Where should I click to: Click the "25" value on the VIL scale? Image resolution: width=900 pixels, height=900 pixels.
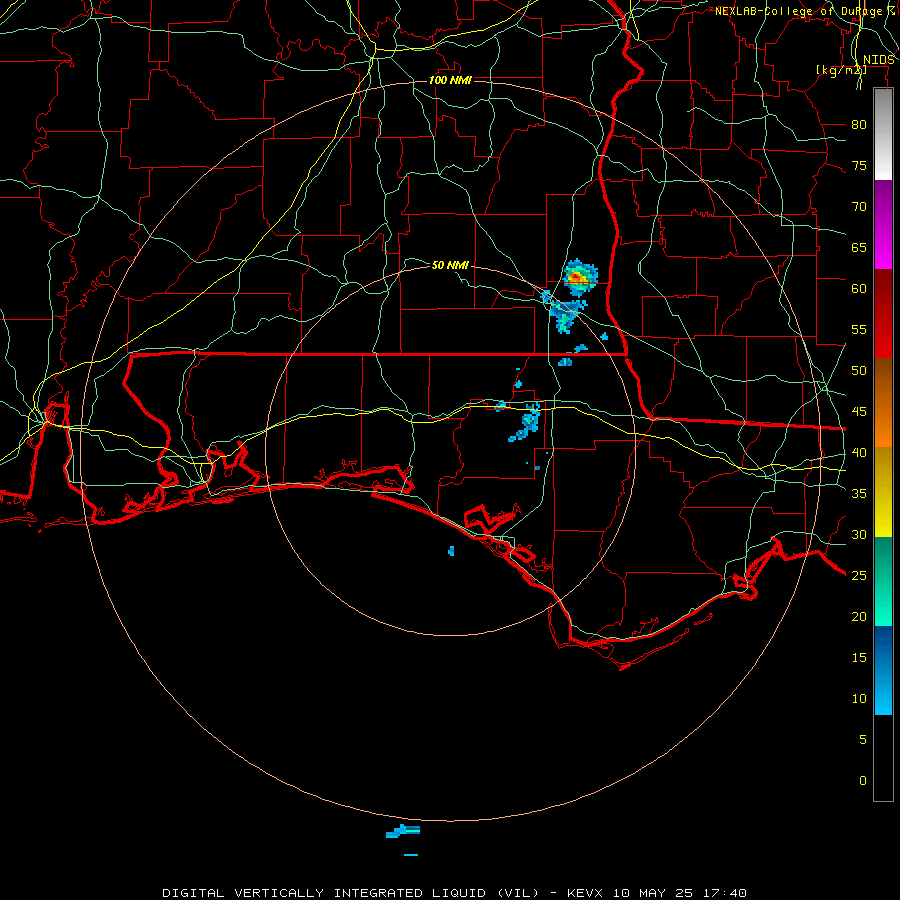pos(859,576)
